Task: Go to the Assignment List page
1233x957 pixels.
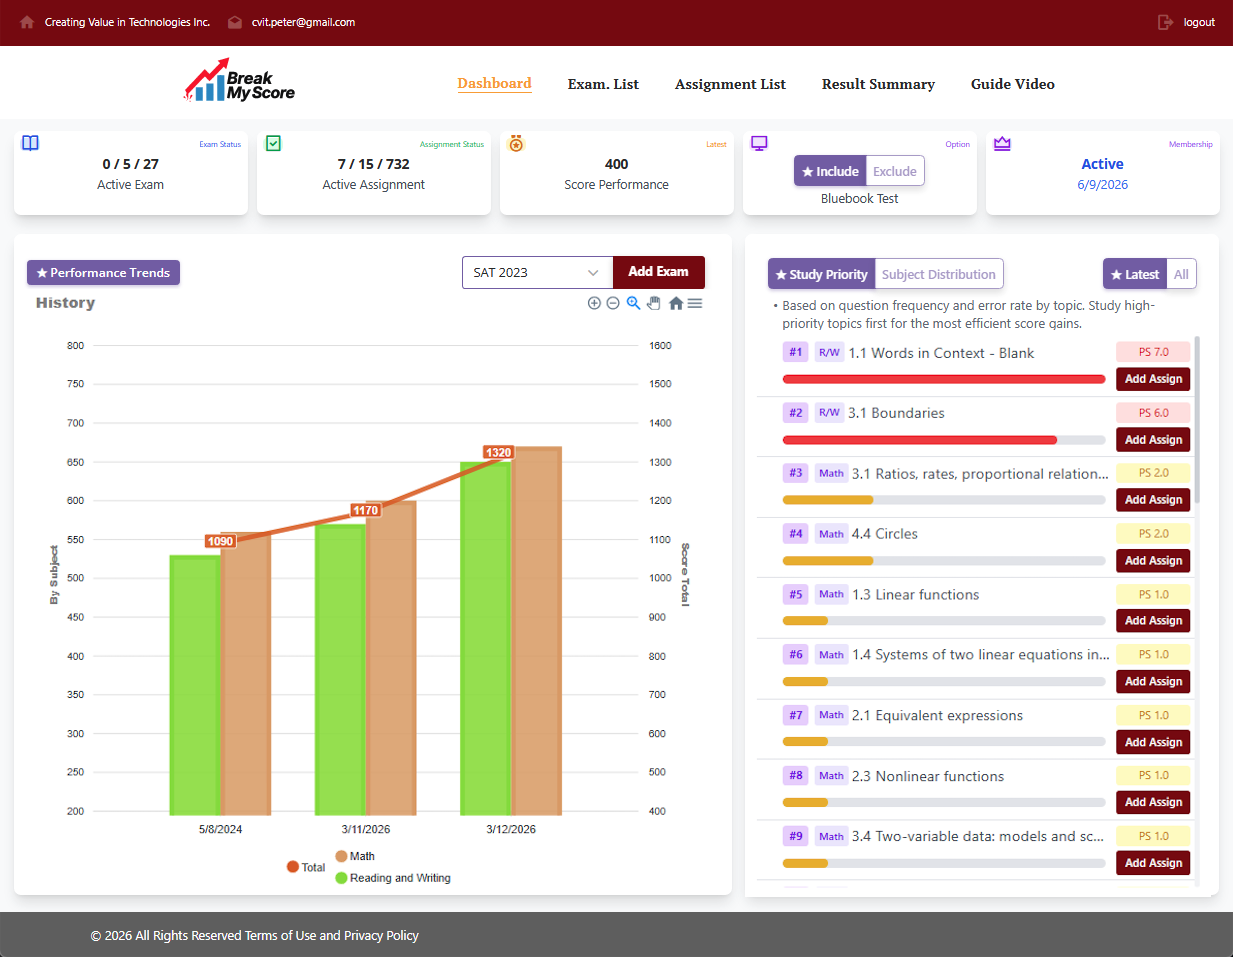Action: (x=730, y=84)
